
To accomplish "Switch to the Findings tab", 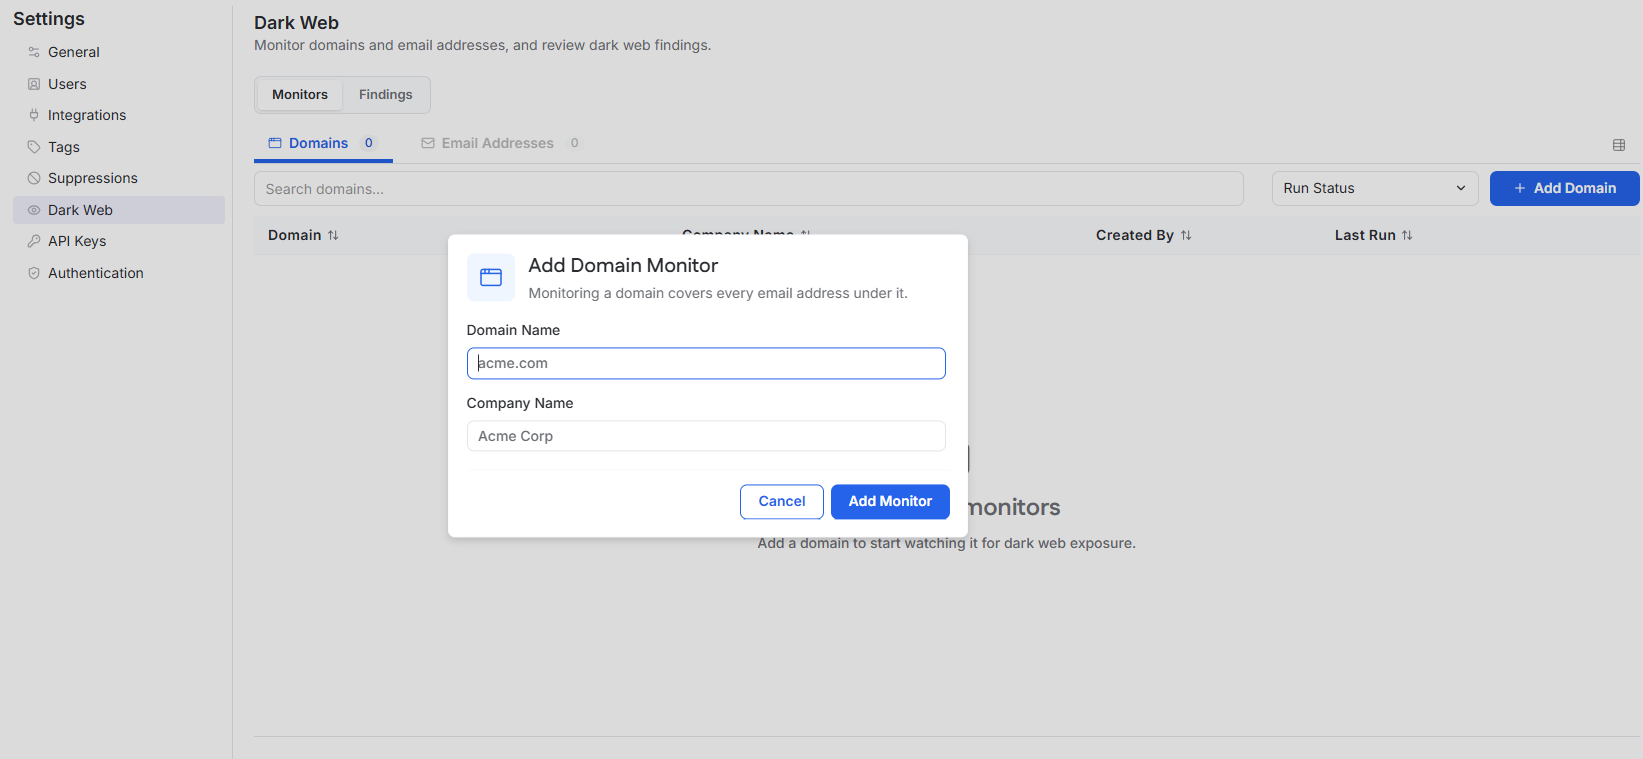I will coord(386,95).
